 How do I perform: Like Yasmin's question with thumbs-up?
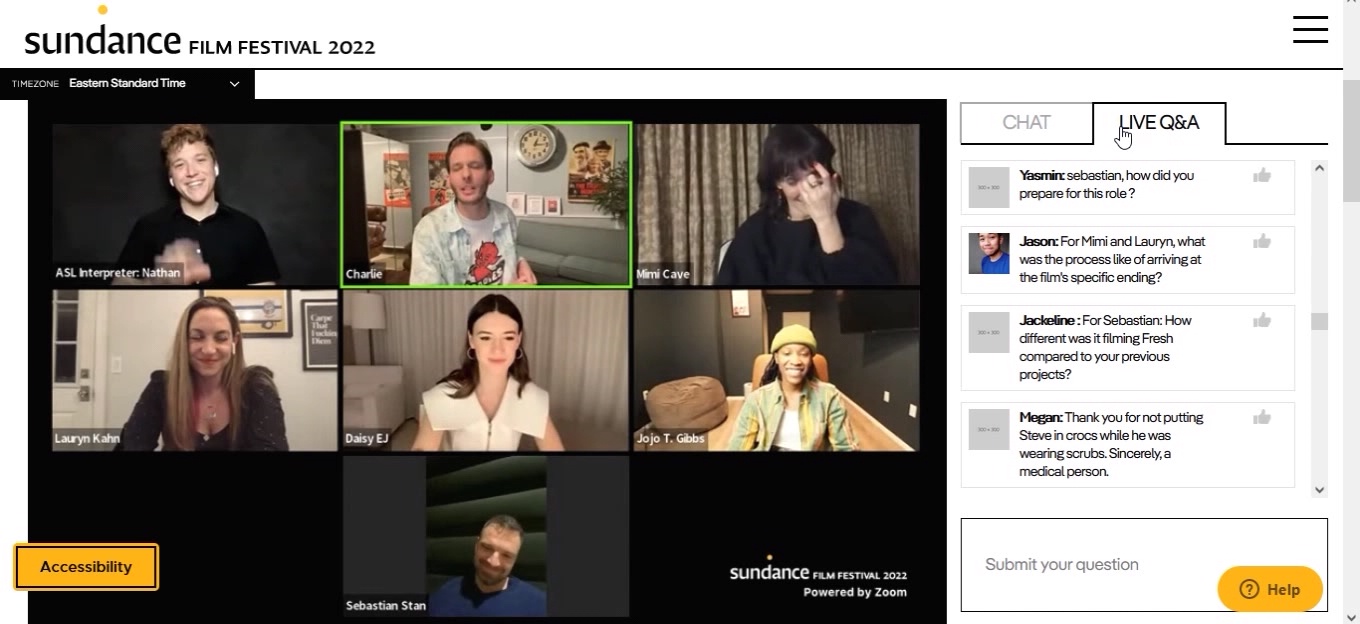1262,176
